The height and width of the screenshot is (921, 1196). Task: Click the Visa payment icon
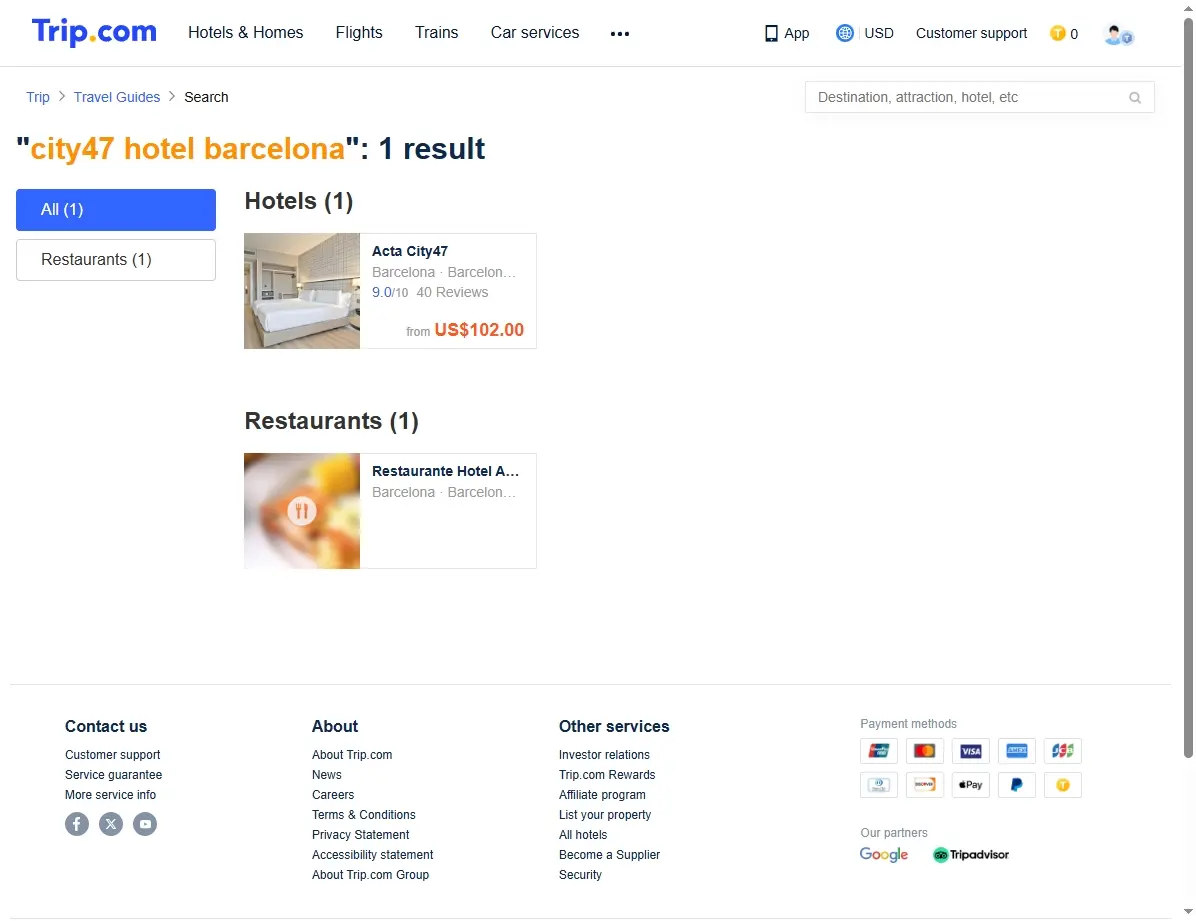click(x=970, y=751)
